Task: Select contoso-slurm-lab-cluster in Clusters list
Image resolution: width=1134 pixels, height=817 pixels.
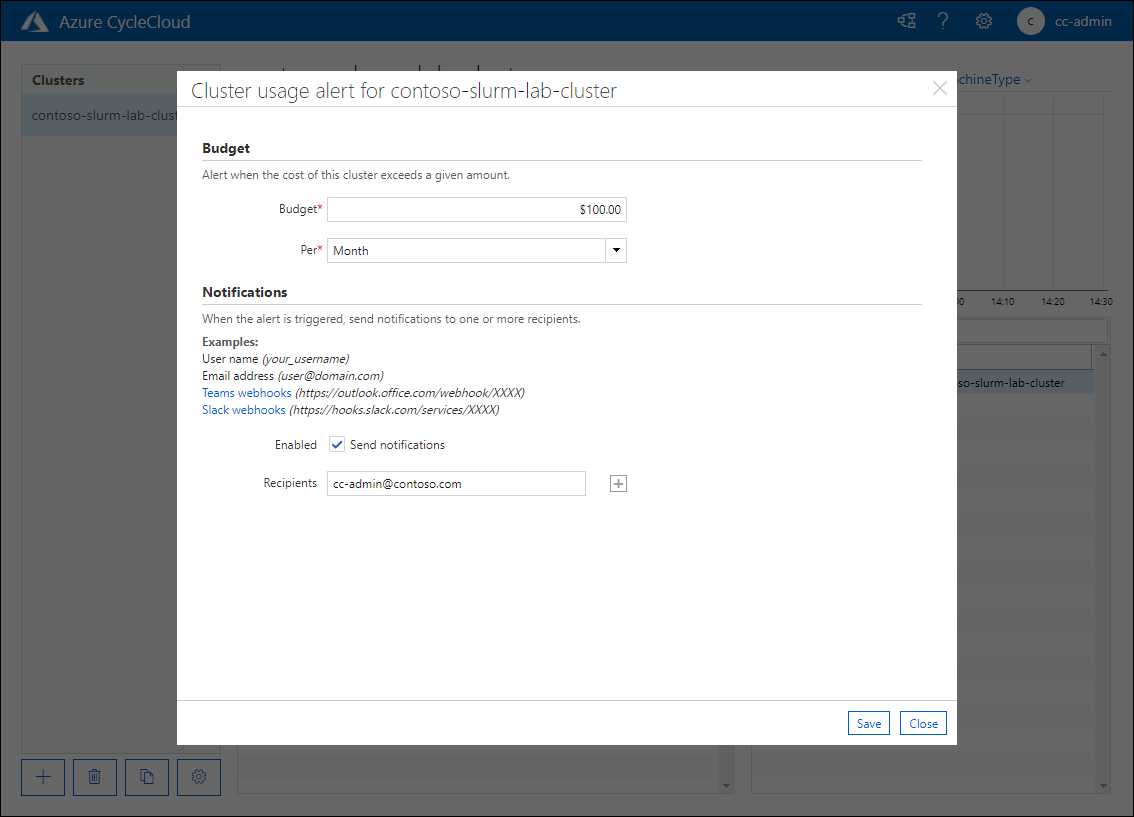Action: click(x=100, y=114)
